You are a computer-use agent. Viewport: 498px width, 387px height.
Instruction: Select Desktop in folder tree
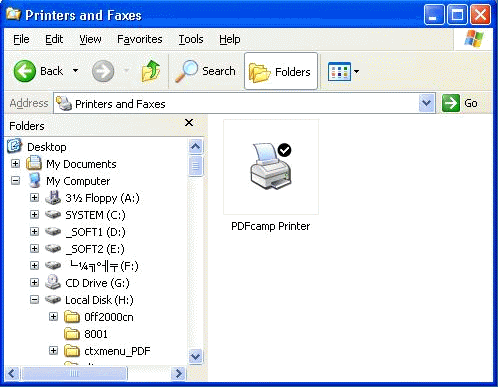[x=47, y=147]
